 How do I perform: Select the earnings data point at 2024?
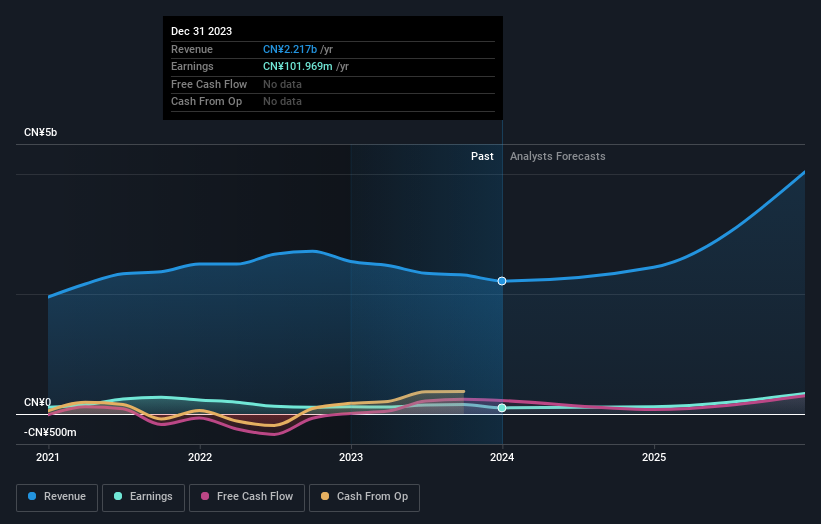502,408
